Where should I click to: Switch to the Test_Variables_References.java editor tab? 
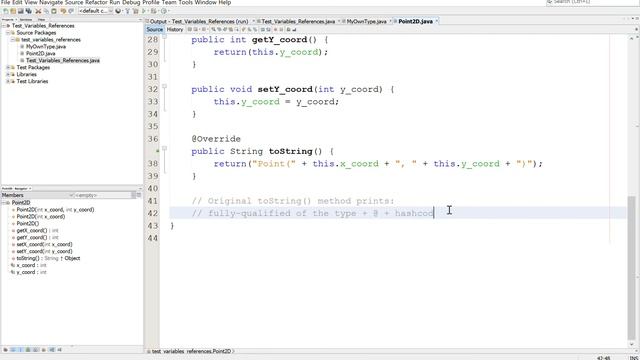click(x=298, y=21)
